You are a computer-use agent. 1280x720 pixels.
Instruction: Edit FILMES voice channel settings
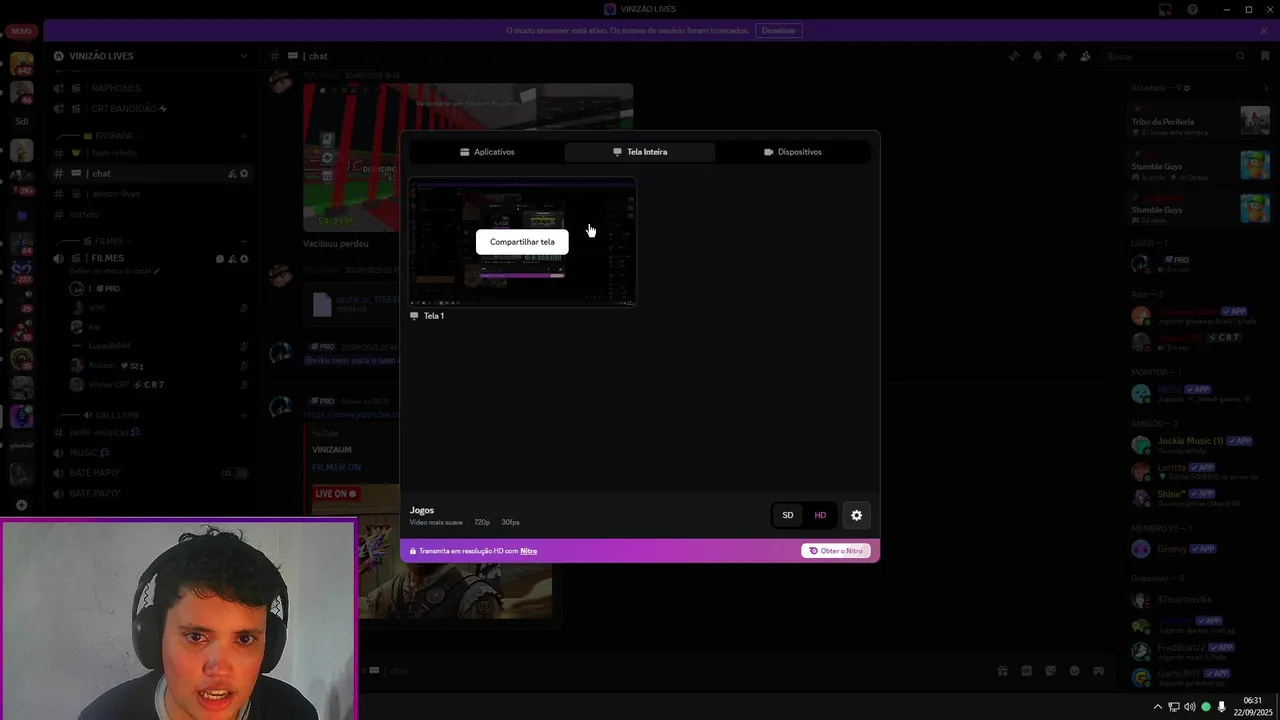pyautogui.click(x=244, y=259)
